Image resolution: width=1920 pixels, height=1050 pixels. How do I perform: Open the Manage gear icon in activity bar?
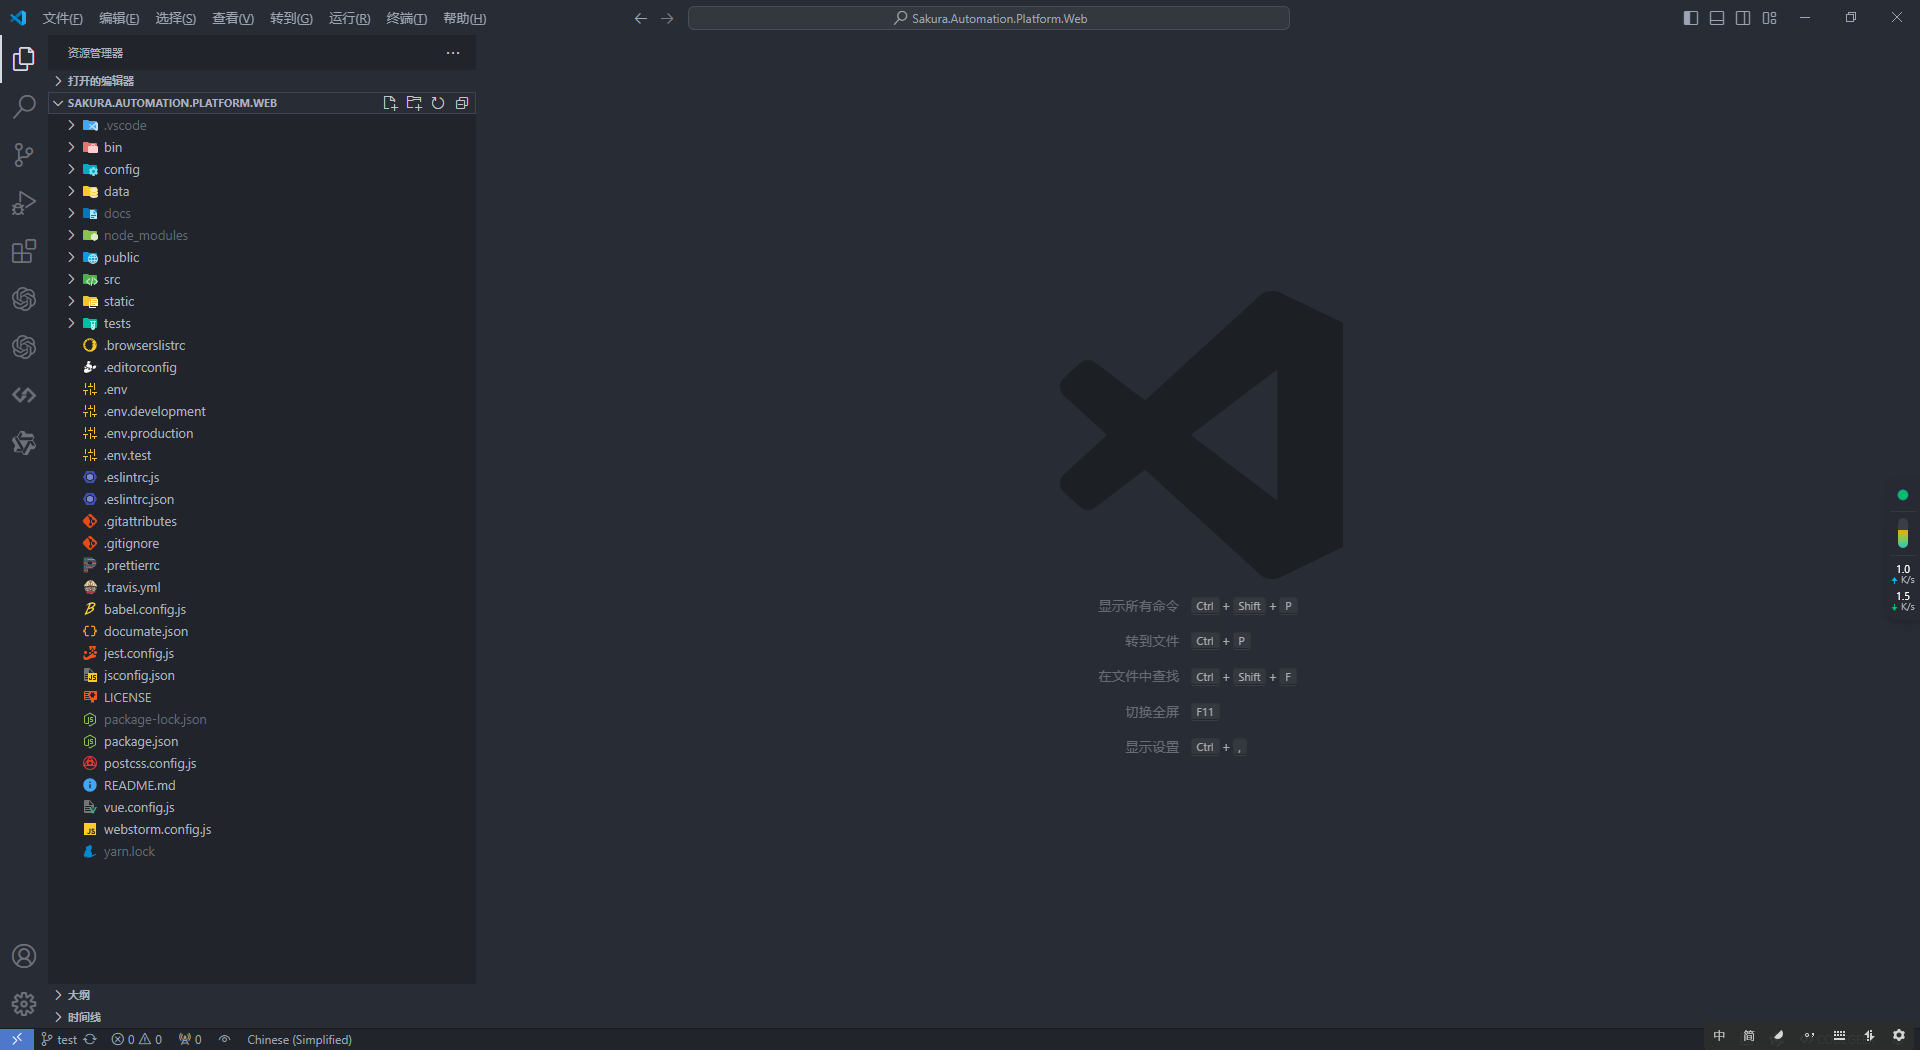pyautogui.click(x=24, y=1004)
